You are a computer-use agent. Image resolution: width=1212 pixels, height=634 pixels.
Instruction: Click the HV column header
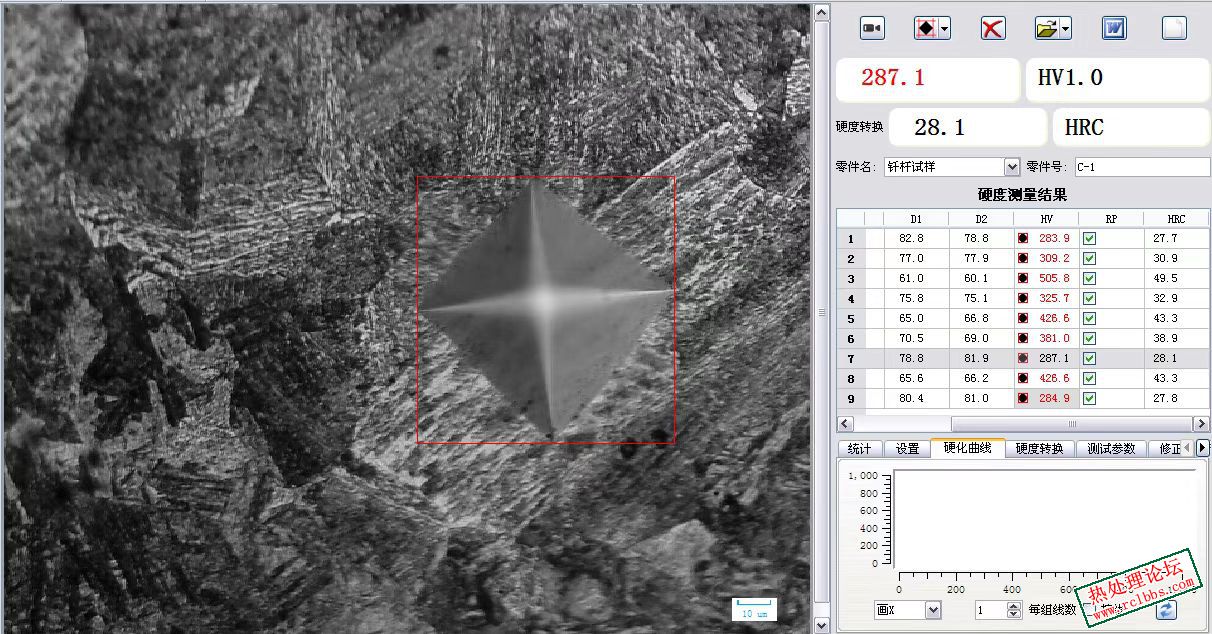(x=1046, y=218)
